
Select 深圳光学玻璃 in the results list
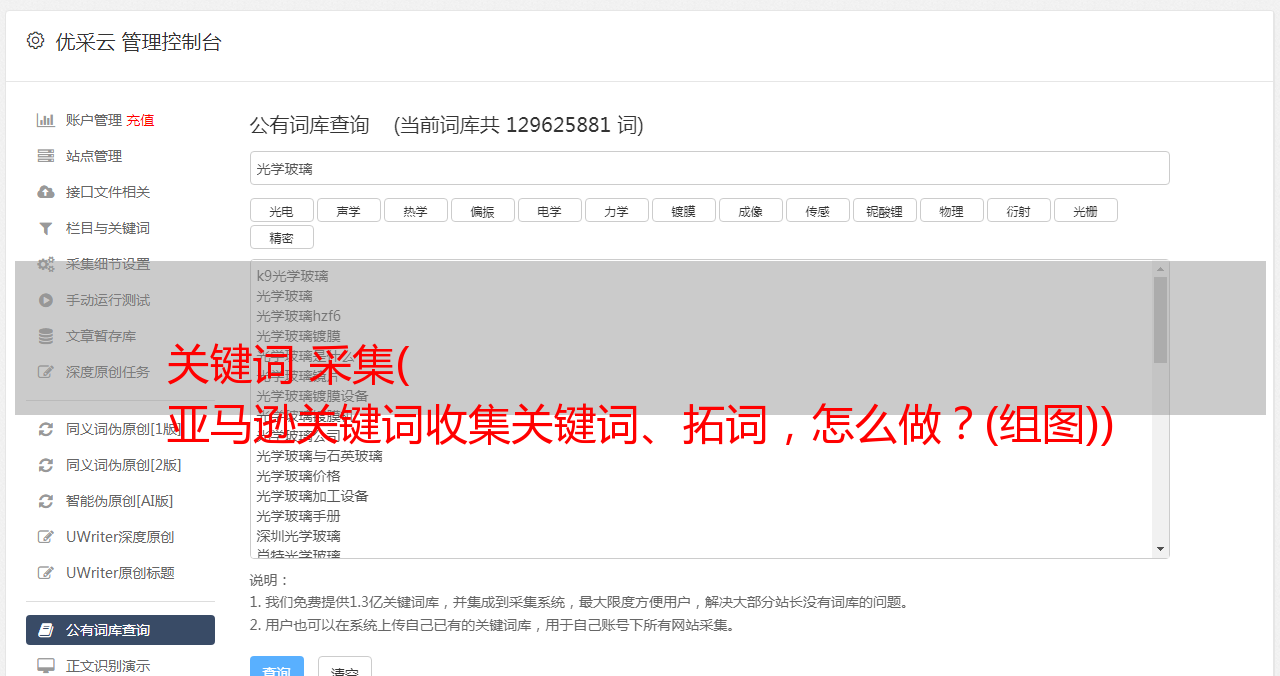[298, 536]
